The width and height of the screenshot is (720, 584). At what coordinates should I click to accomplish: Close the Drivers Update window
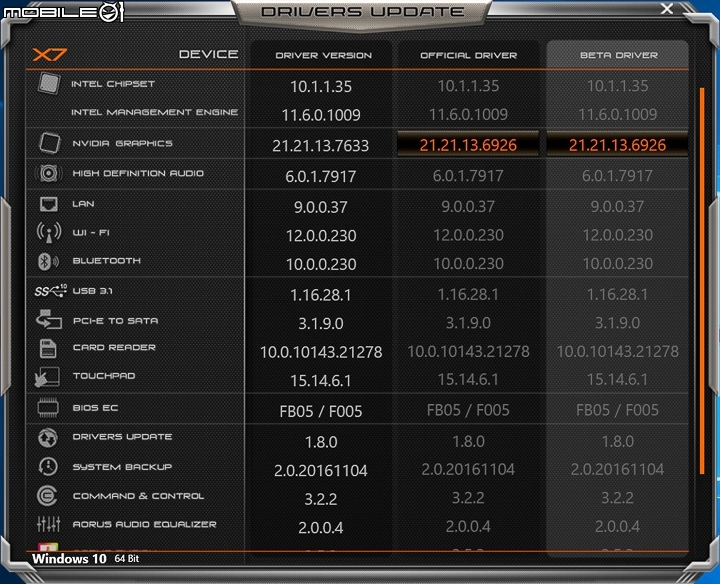[667, 9]
